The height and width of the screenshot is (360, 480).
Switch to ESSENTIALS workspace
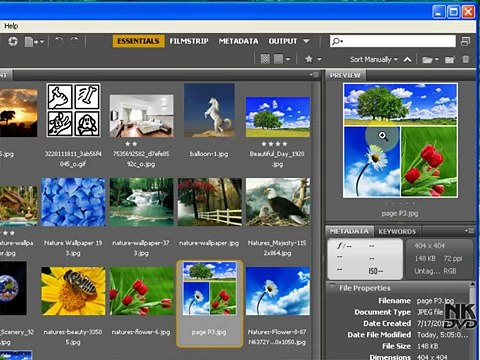[138, 41]
